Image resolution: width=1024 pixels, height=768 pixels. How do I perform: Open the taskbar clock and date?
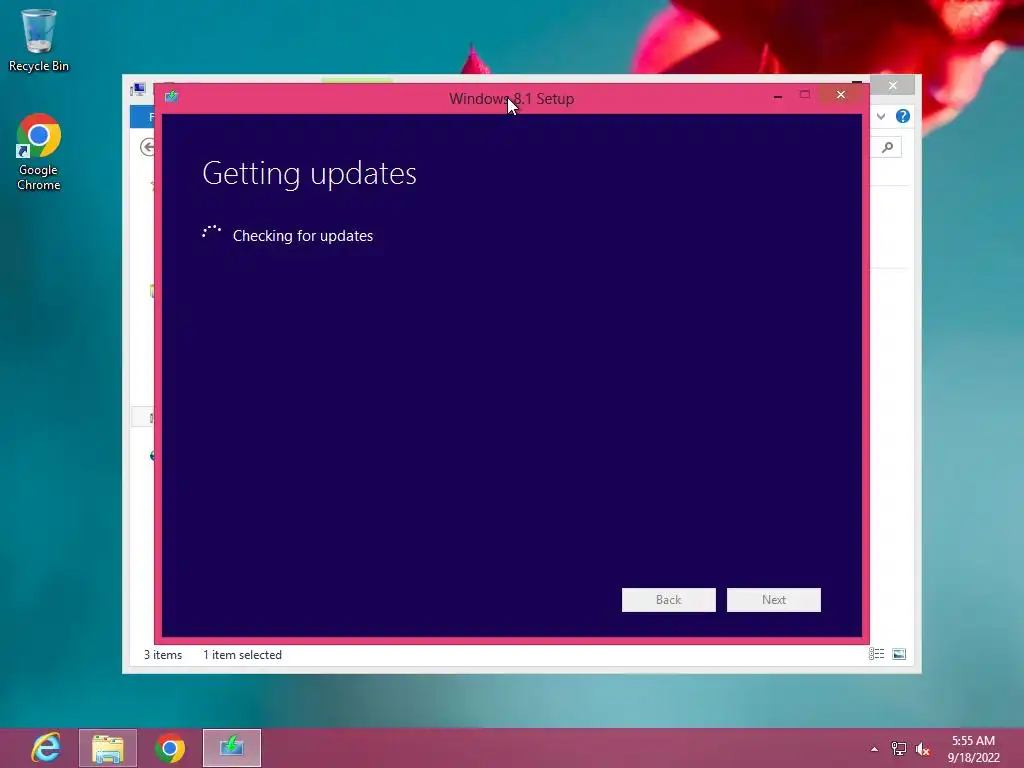pos(974,749)
